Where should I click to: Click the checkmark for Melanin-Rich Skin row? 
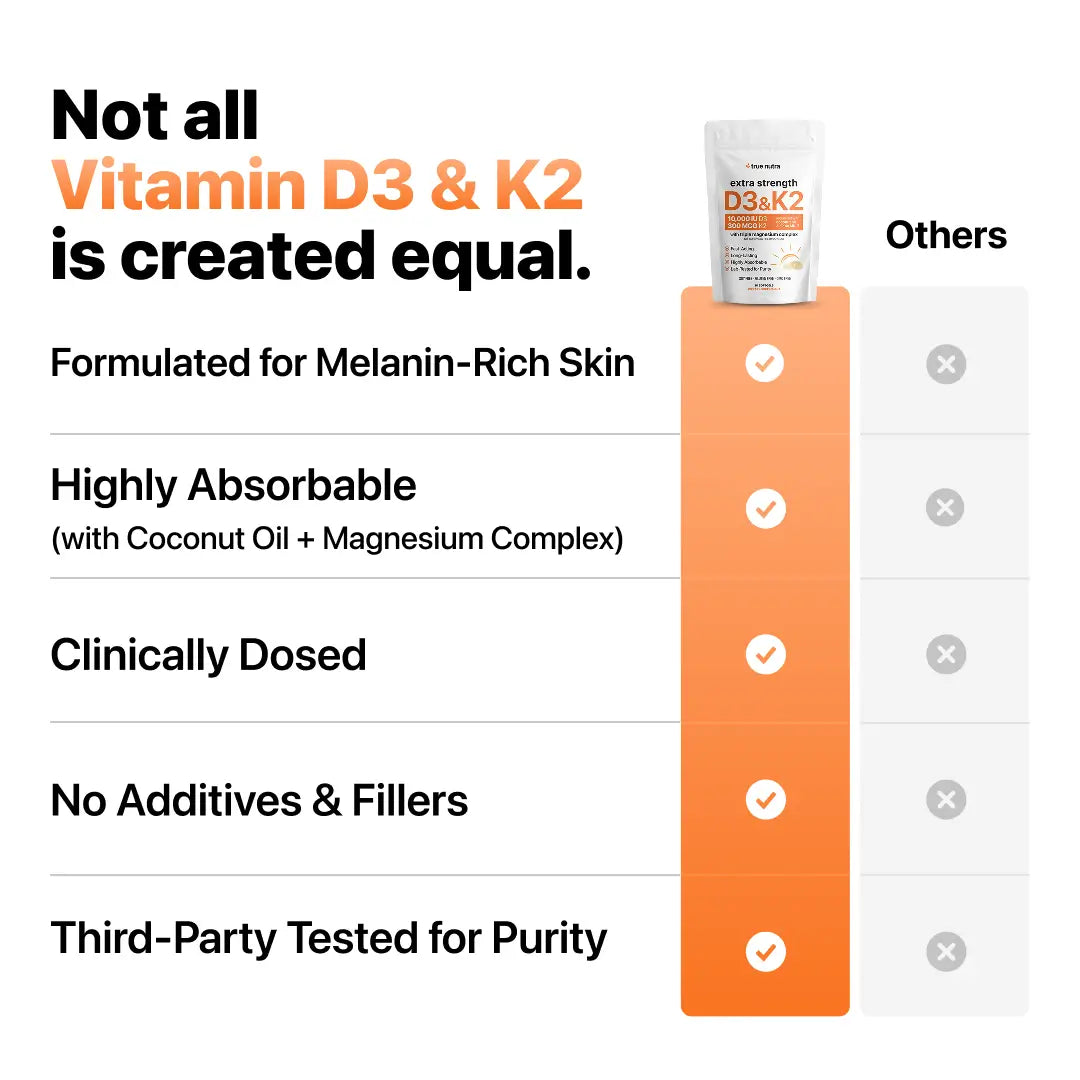click(765, 364)
